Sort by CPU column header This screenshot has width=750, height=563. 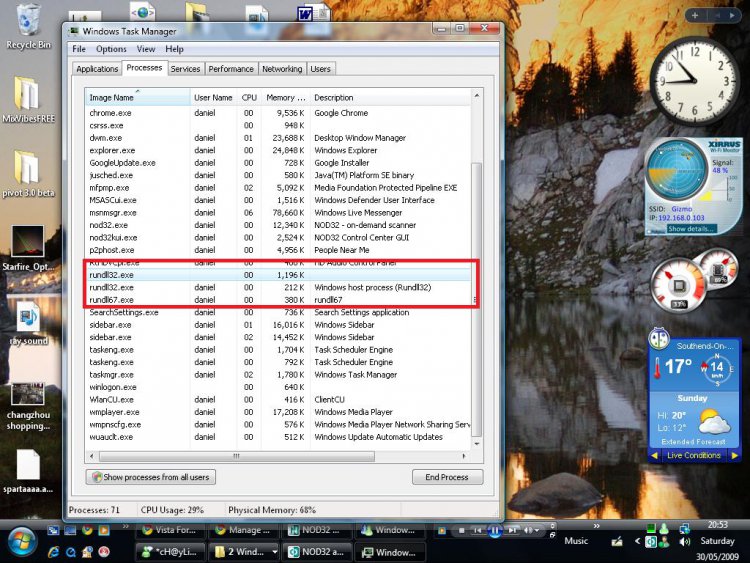249,98
